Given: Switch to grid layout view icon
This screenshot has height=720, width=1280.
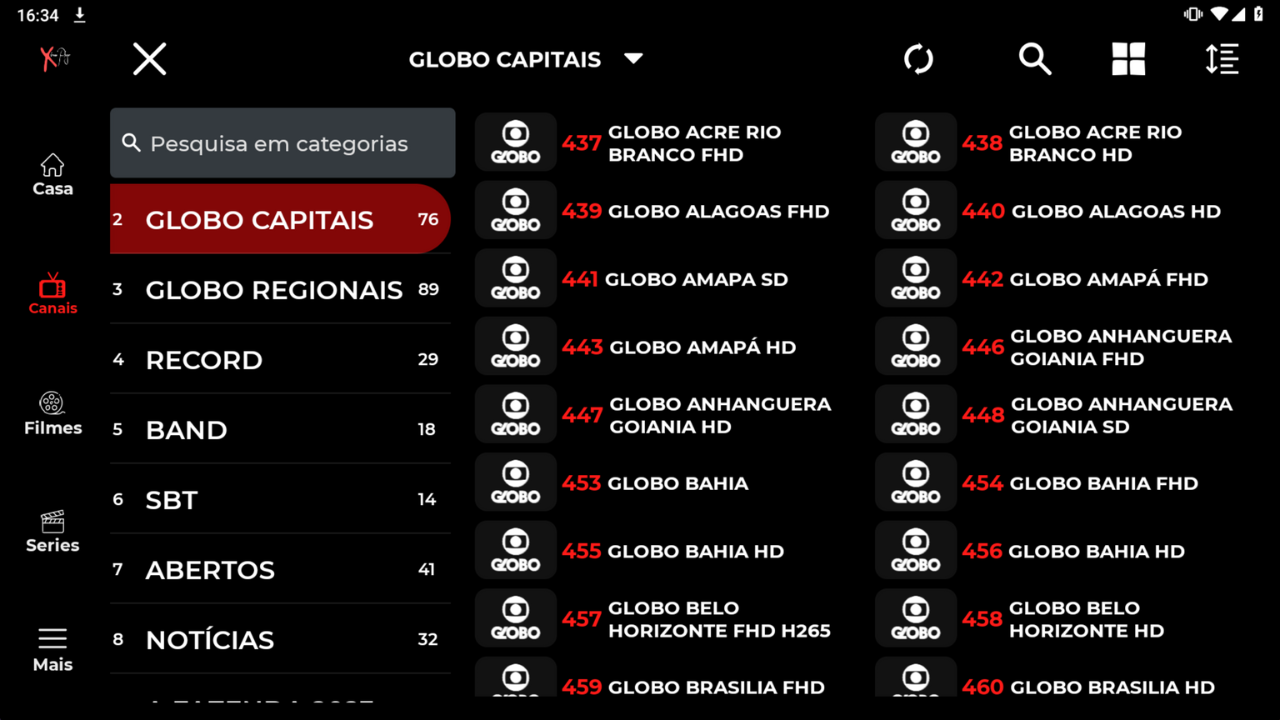Looking at the screenshot, I should (x=1128, y=60).
